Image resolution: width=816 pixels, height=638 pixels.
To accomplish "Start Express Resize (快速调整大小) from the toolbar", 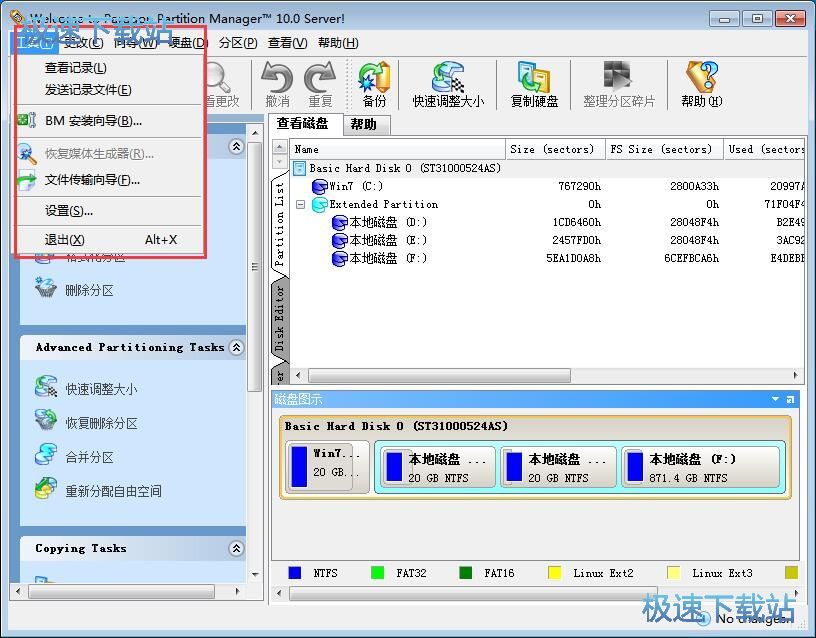I will pos(448,84).
